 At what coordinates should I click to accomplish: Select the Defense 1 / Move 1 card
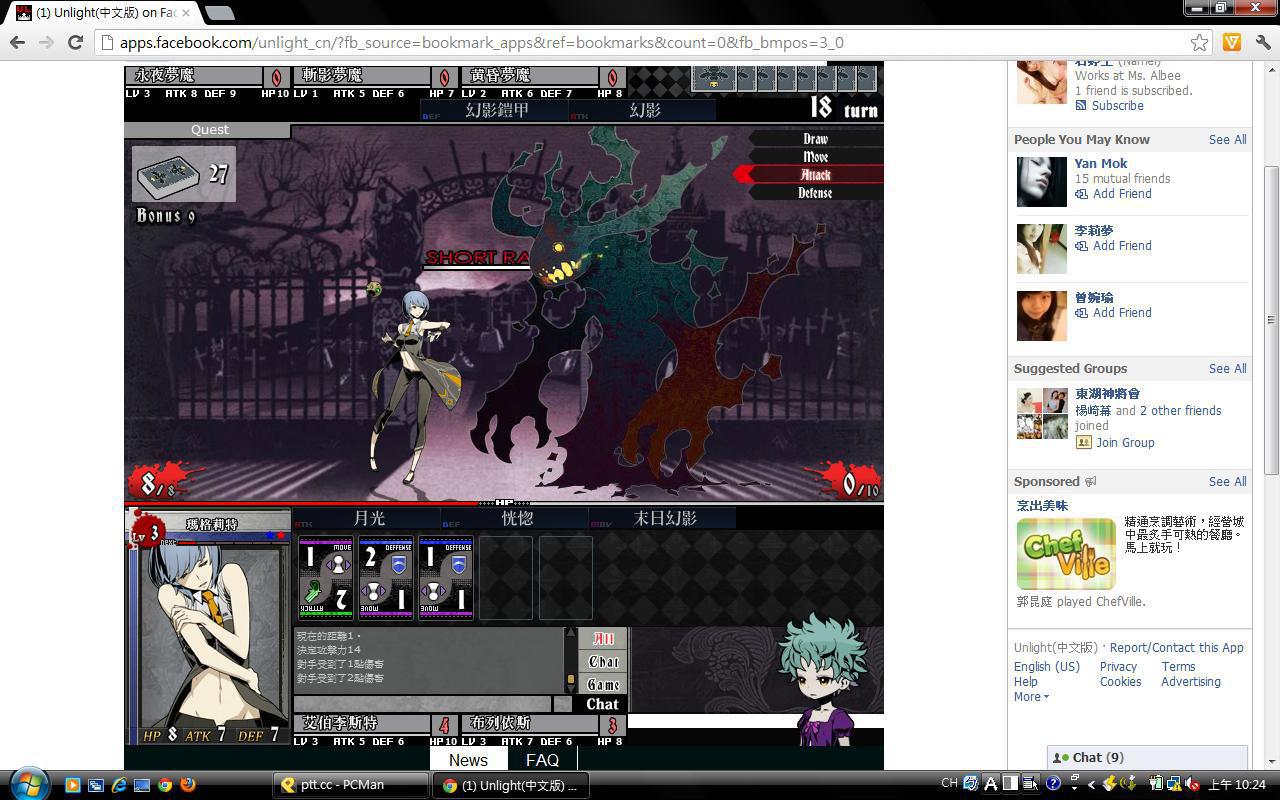coord(446,578)
